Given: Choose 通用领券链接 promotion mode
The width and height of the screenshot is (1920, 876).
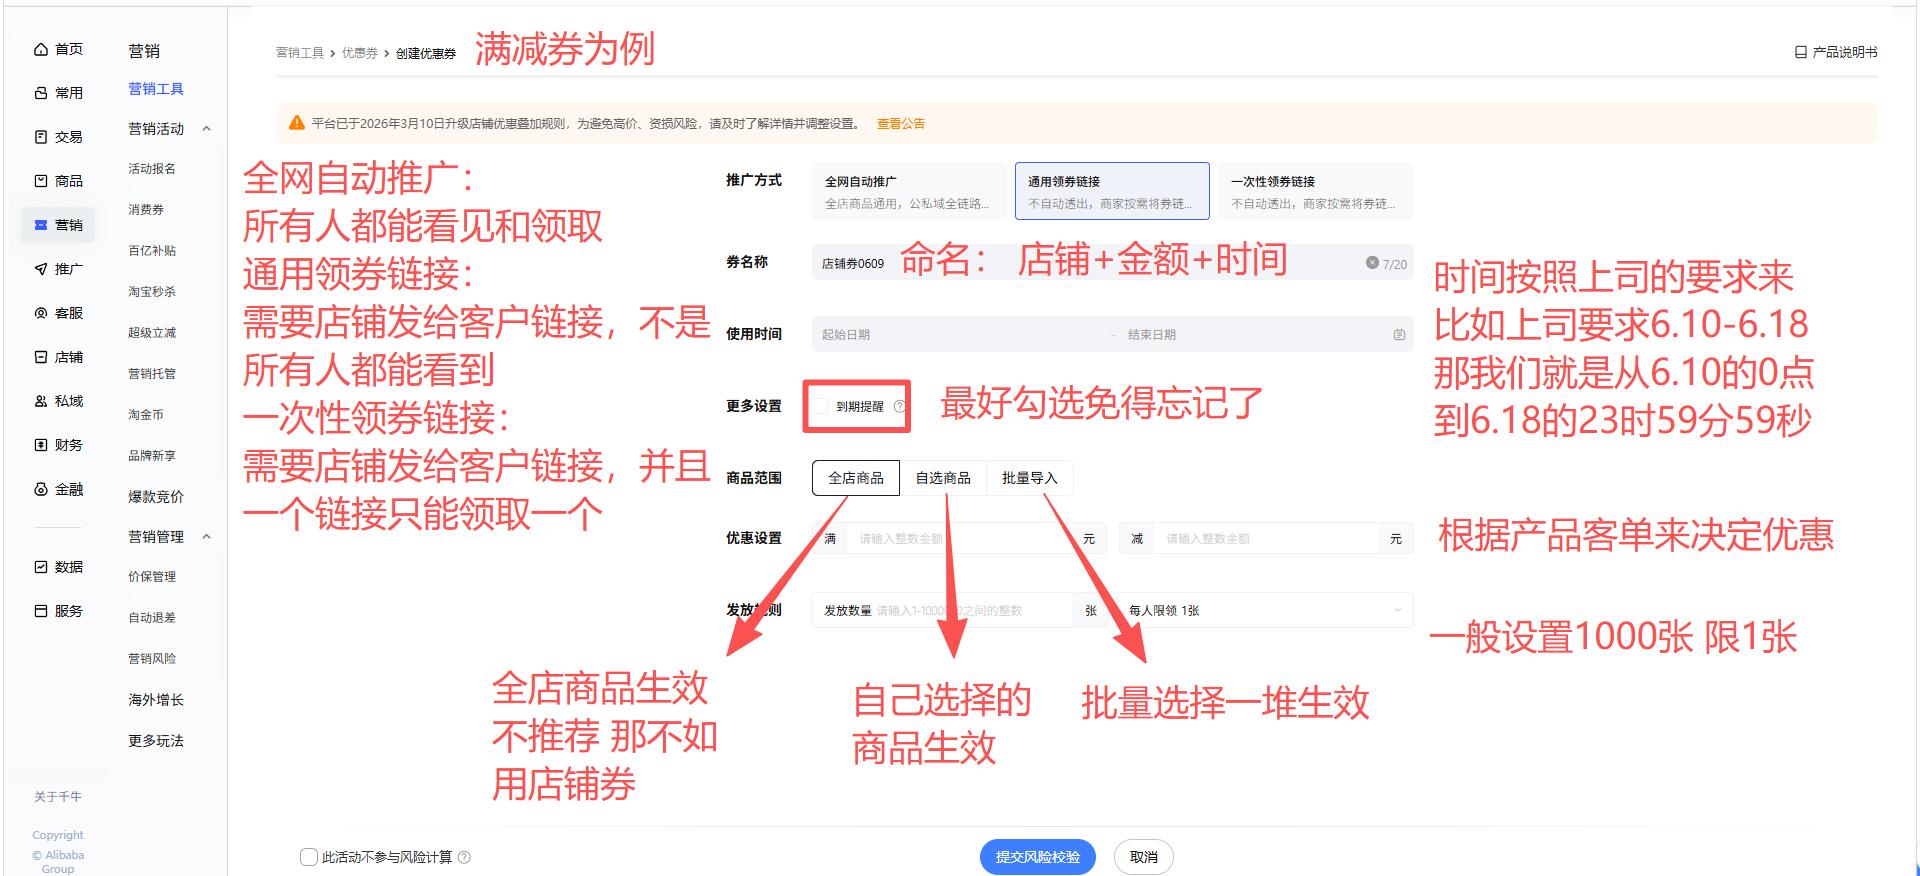Looking at the screenshot, I should (x=1112, y=191).
